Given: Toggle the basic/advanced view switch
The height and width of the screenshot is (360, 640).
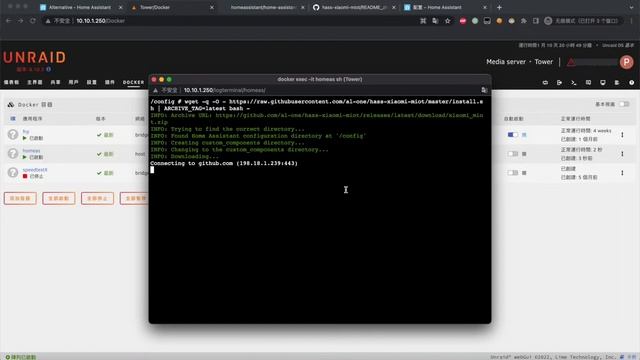Looking at the screenshot, I should 624,104.
